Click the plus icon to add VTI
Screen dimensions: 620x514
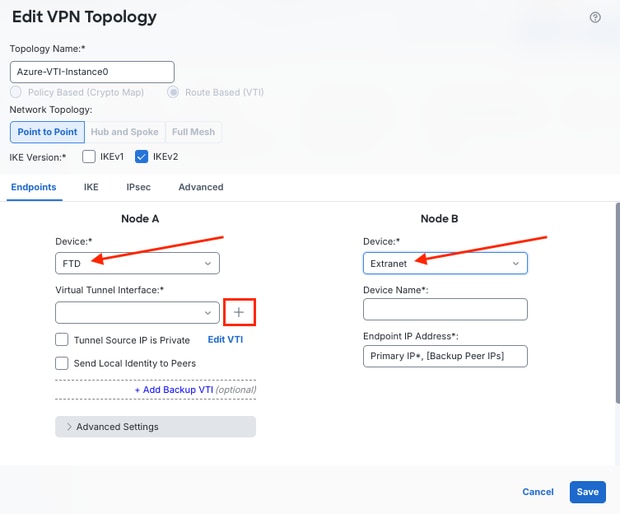[x=239, y=312]
